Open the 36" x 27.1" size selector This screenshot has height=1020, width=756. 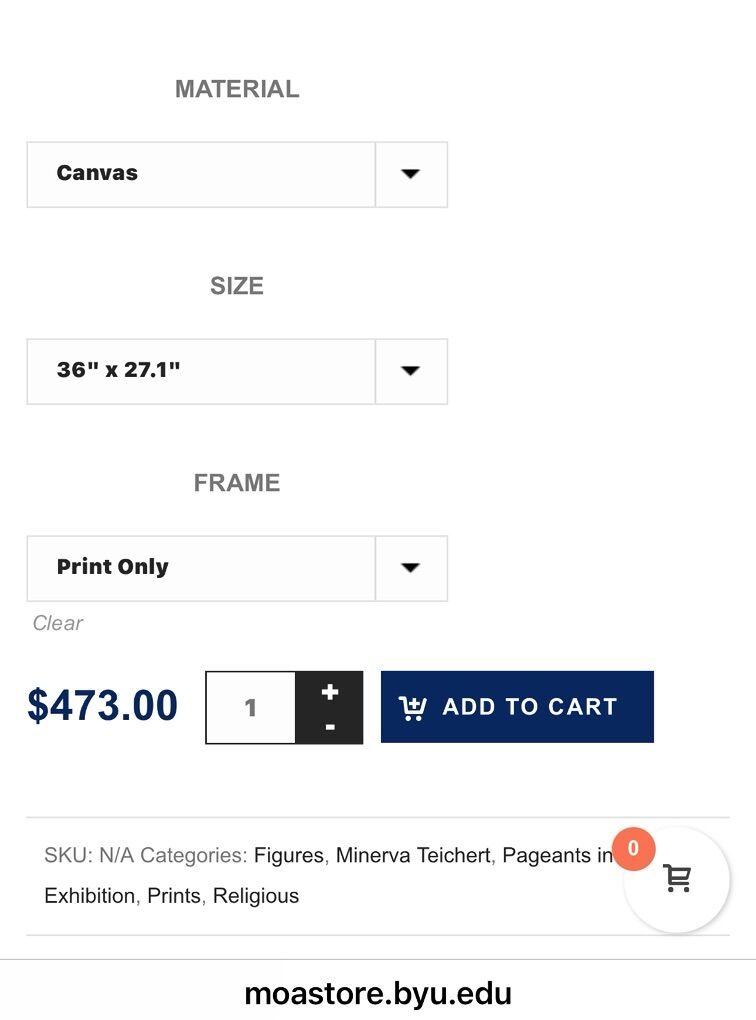click(x=201, y=371)
